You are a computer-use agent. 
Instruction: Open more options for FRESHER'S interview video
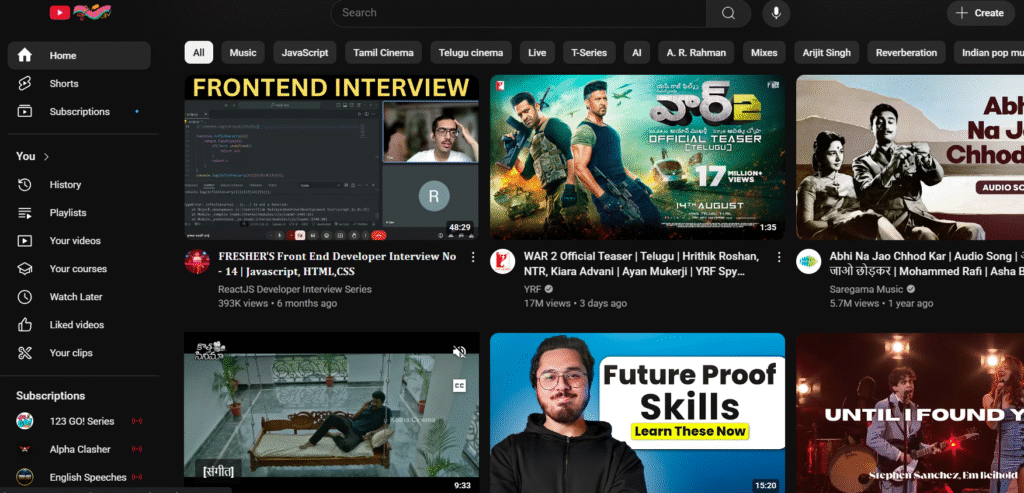pos(473,257)
